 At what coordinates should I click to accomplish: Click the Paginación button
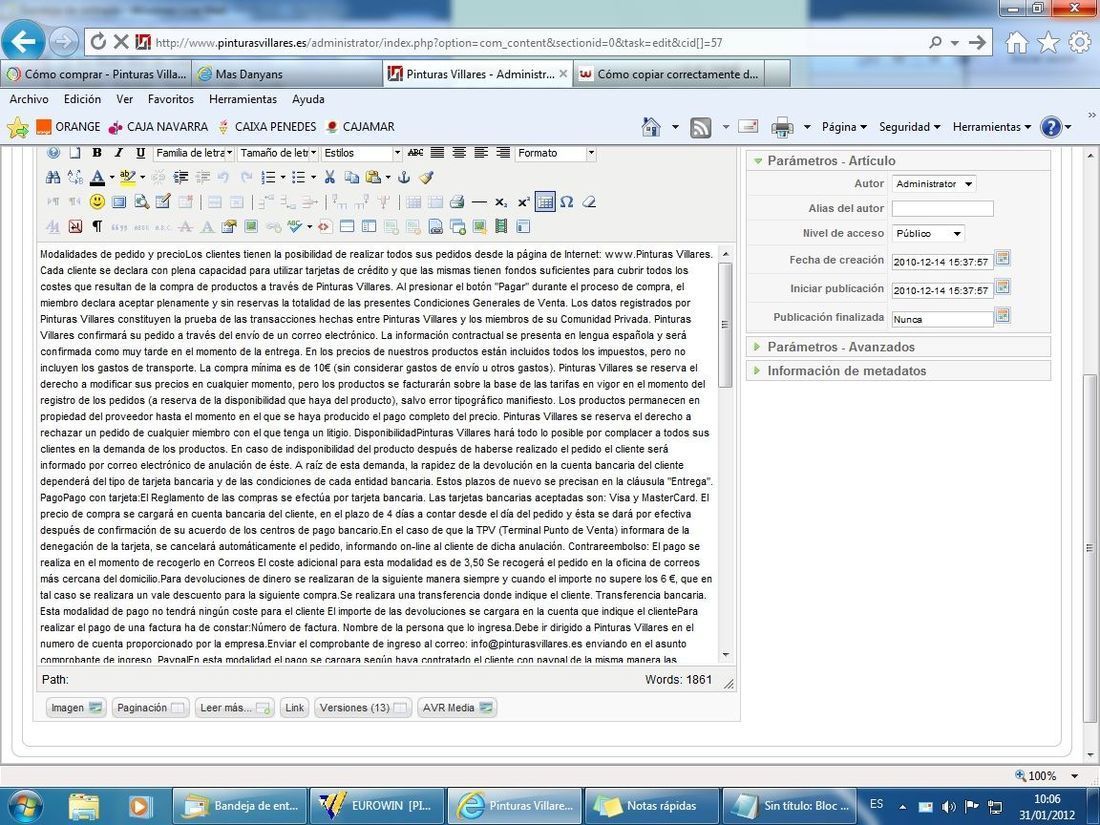coord(150,708)
